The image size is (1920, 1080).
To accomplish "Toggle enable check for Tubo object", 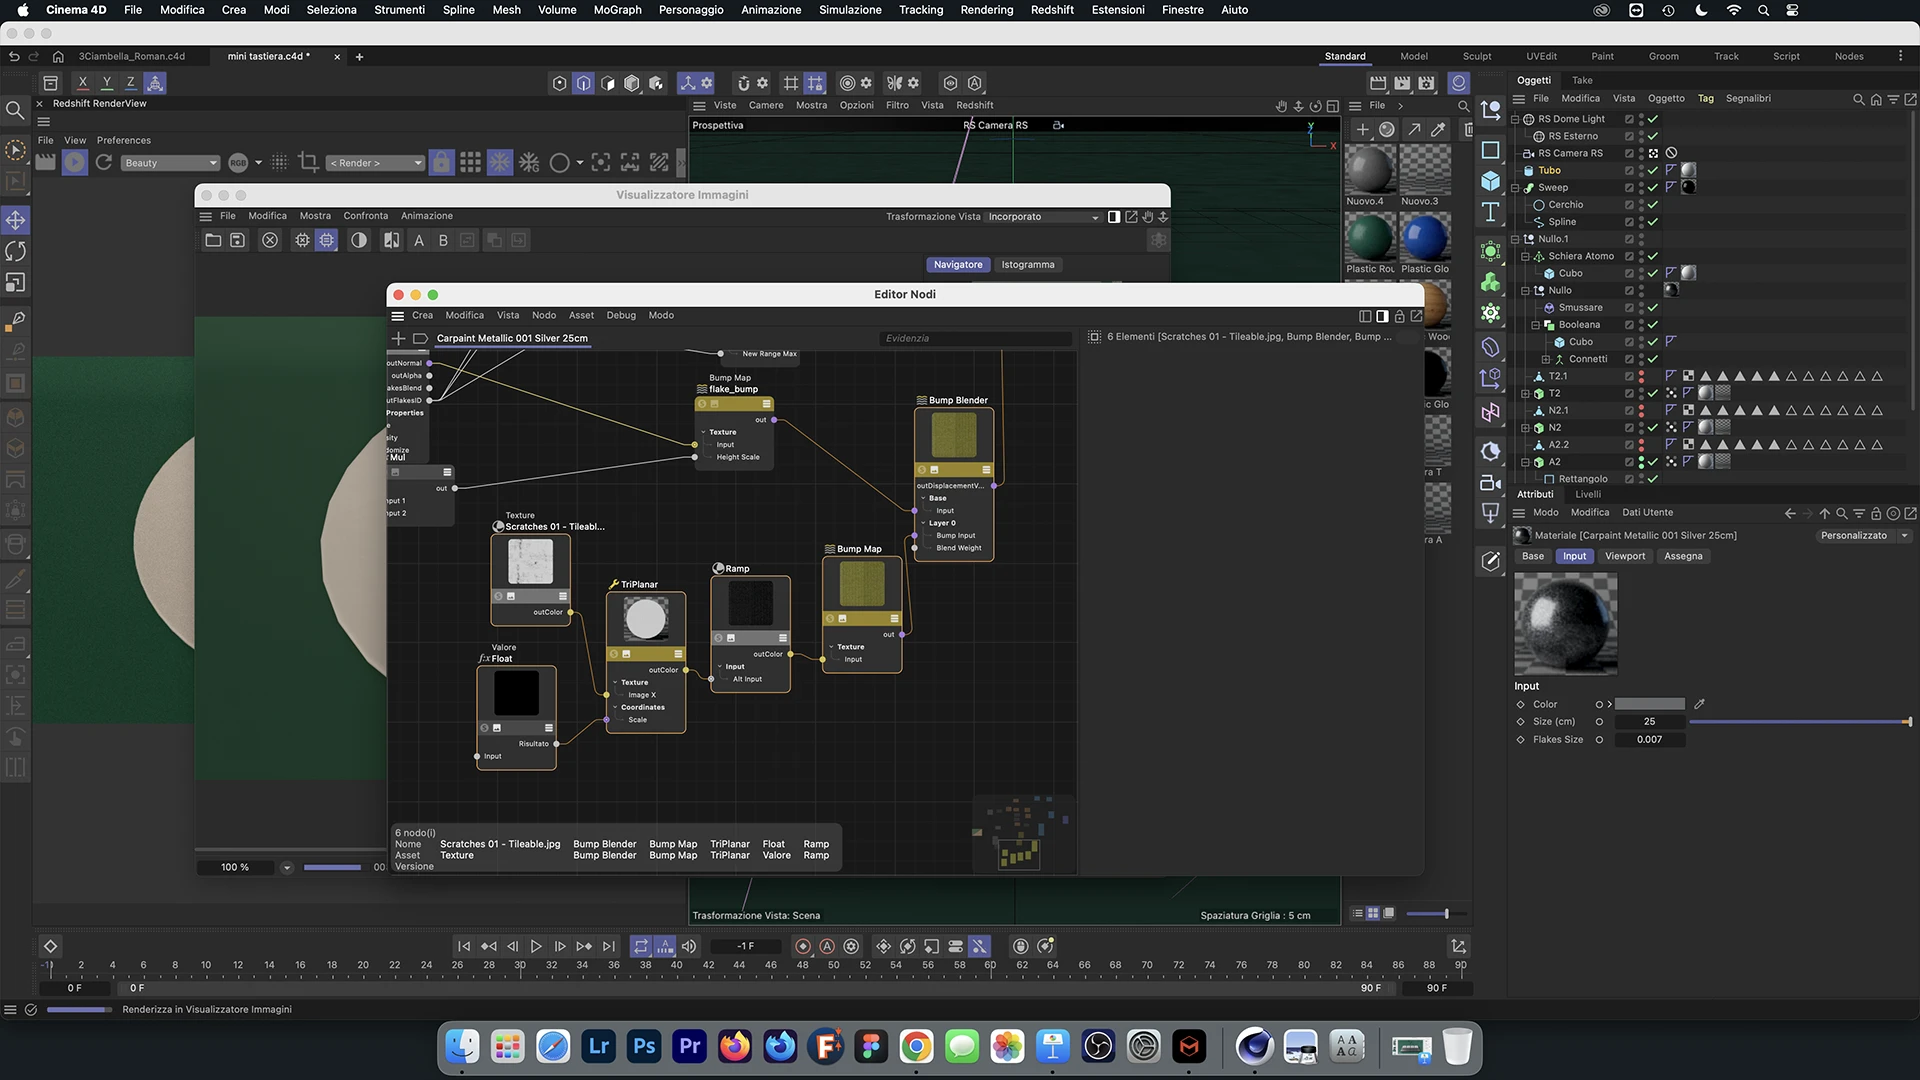I will click(1653, 170).
